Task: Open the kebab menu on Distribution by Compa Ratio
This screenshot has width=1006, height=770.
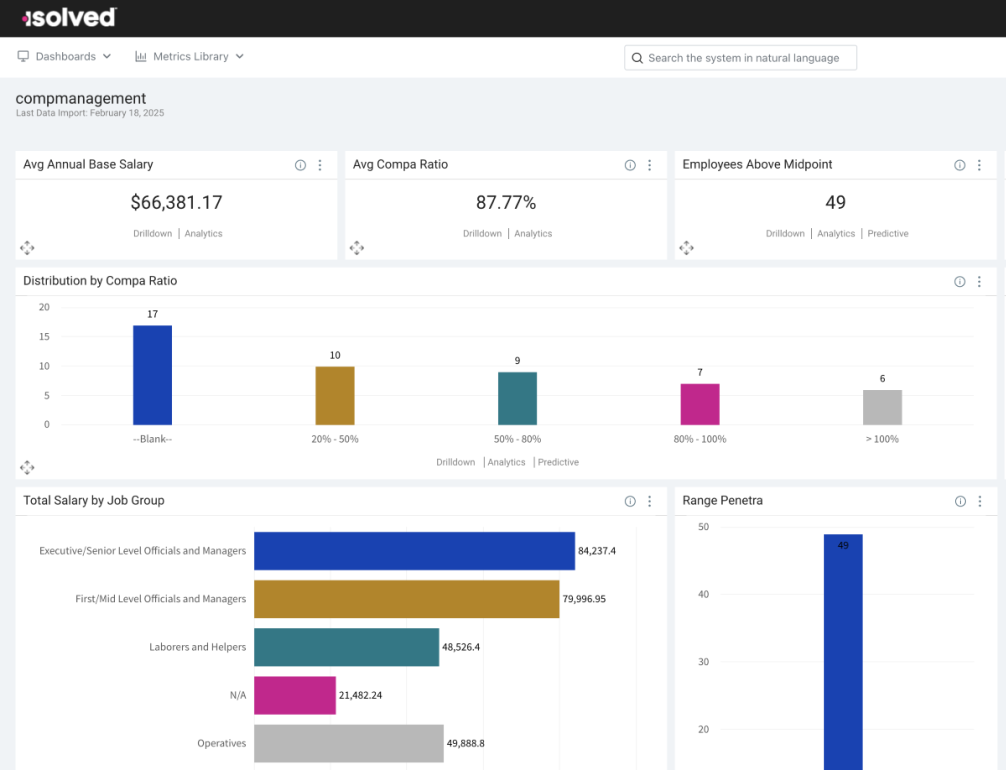Action: [979, 282]
